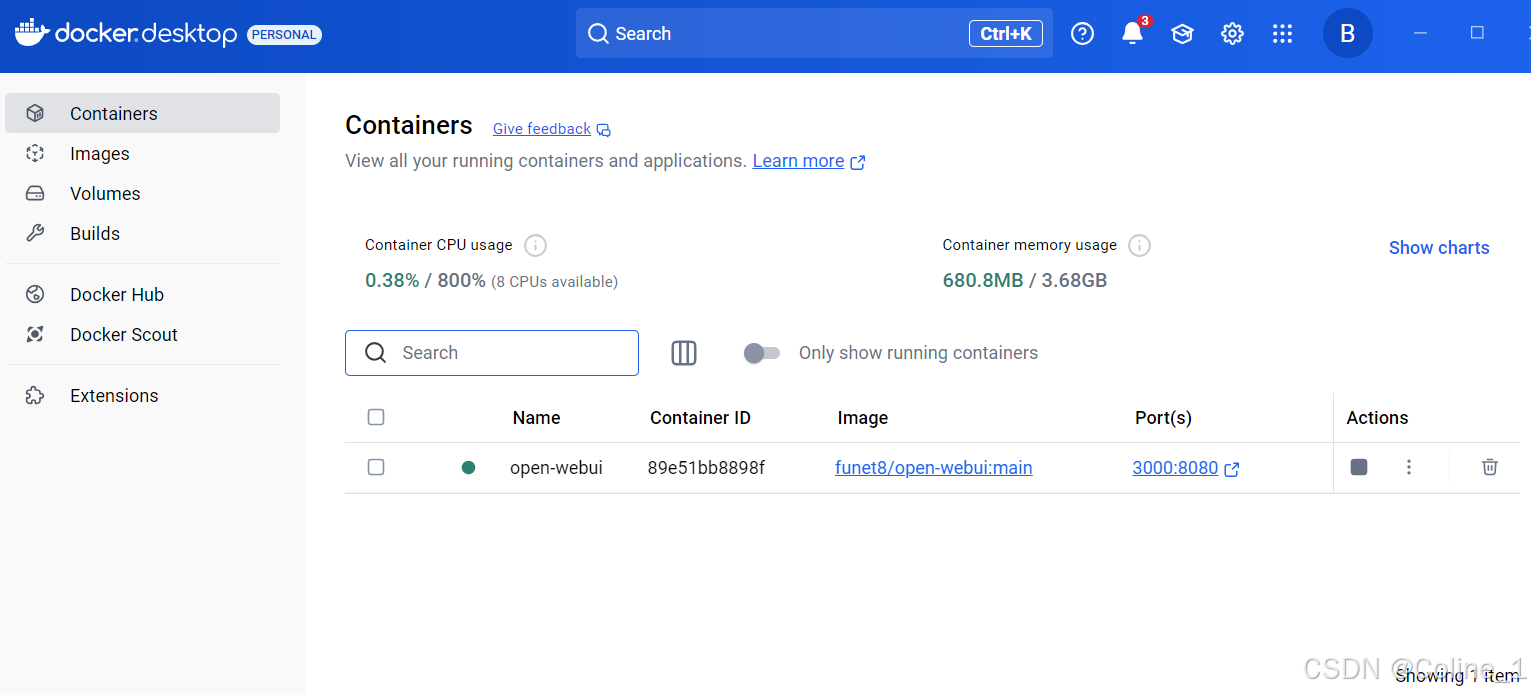Click the Docker Scout icon in sidebar

click(x=35, y=334)
